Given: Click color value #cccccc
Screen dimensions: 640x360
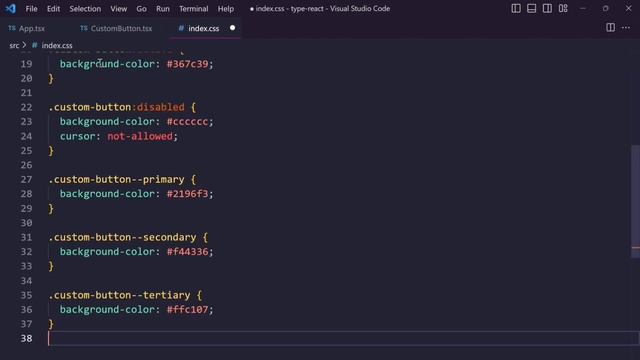Looking at the screenshot, I should pos(187,122).
